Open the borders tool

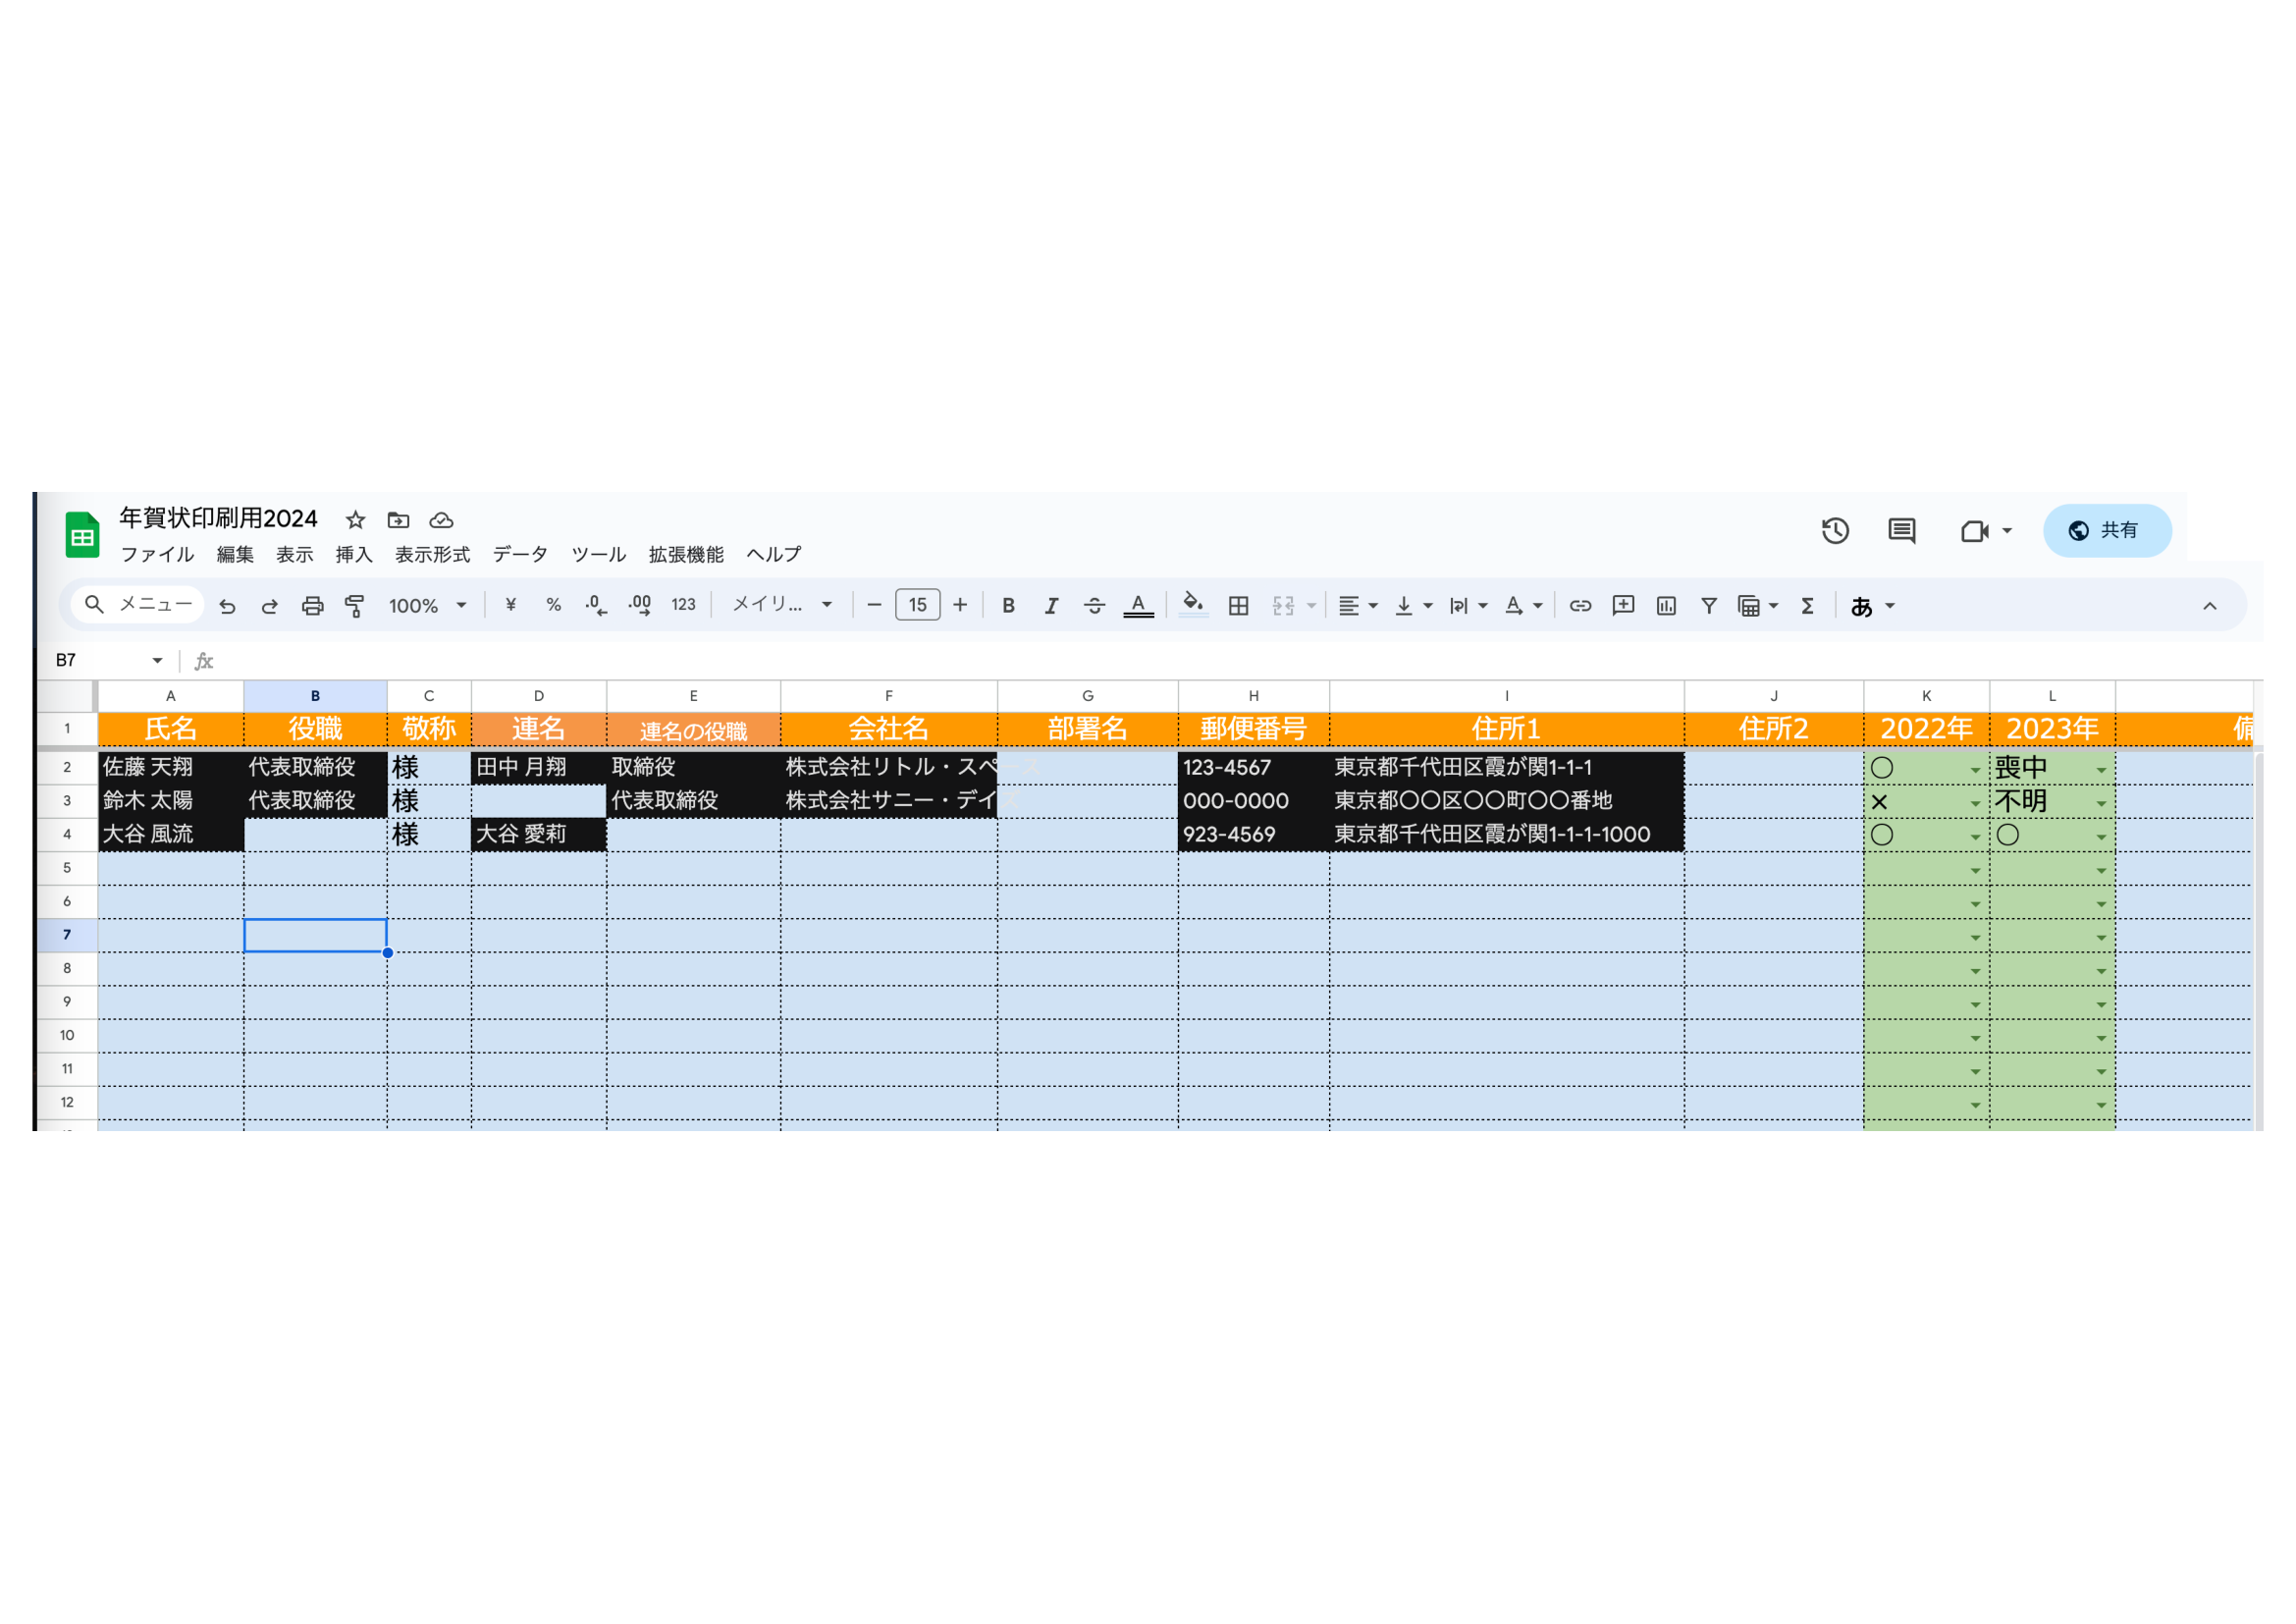tap(1238, 605)
